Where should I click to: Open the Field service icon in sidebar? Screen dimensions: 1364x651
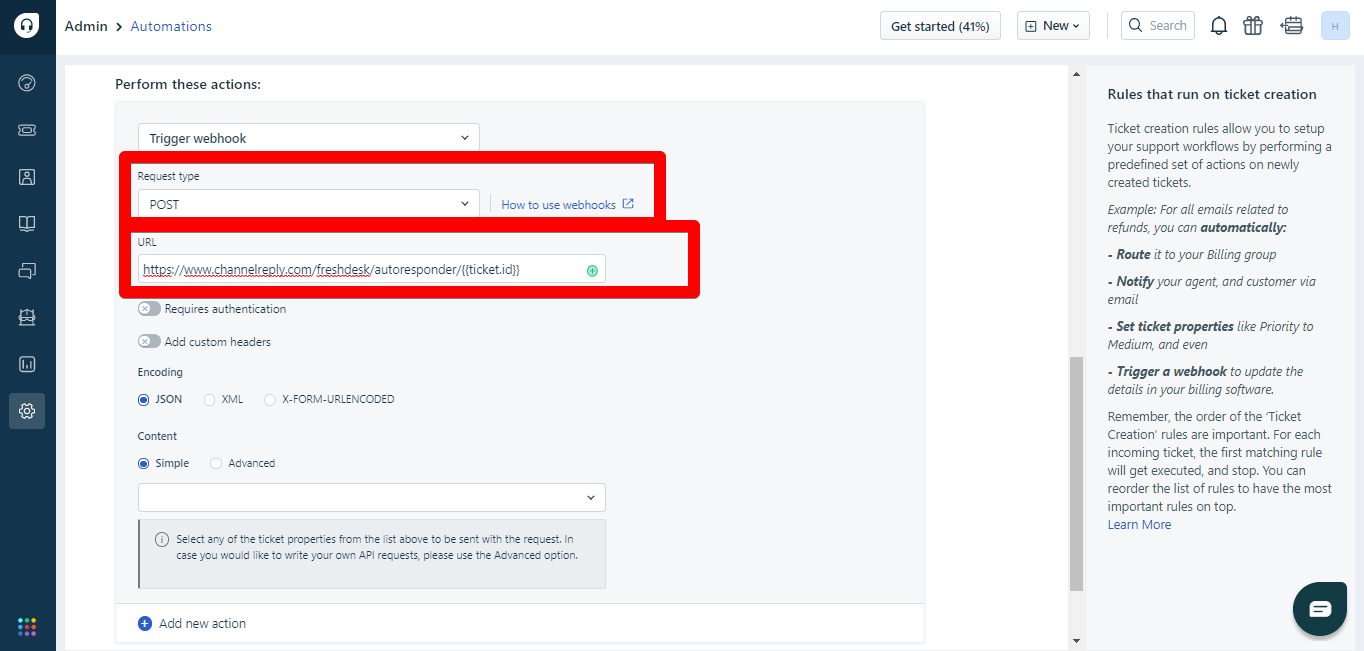(27, 317)
